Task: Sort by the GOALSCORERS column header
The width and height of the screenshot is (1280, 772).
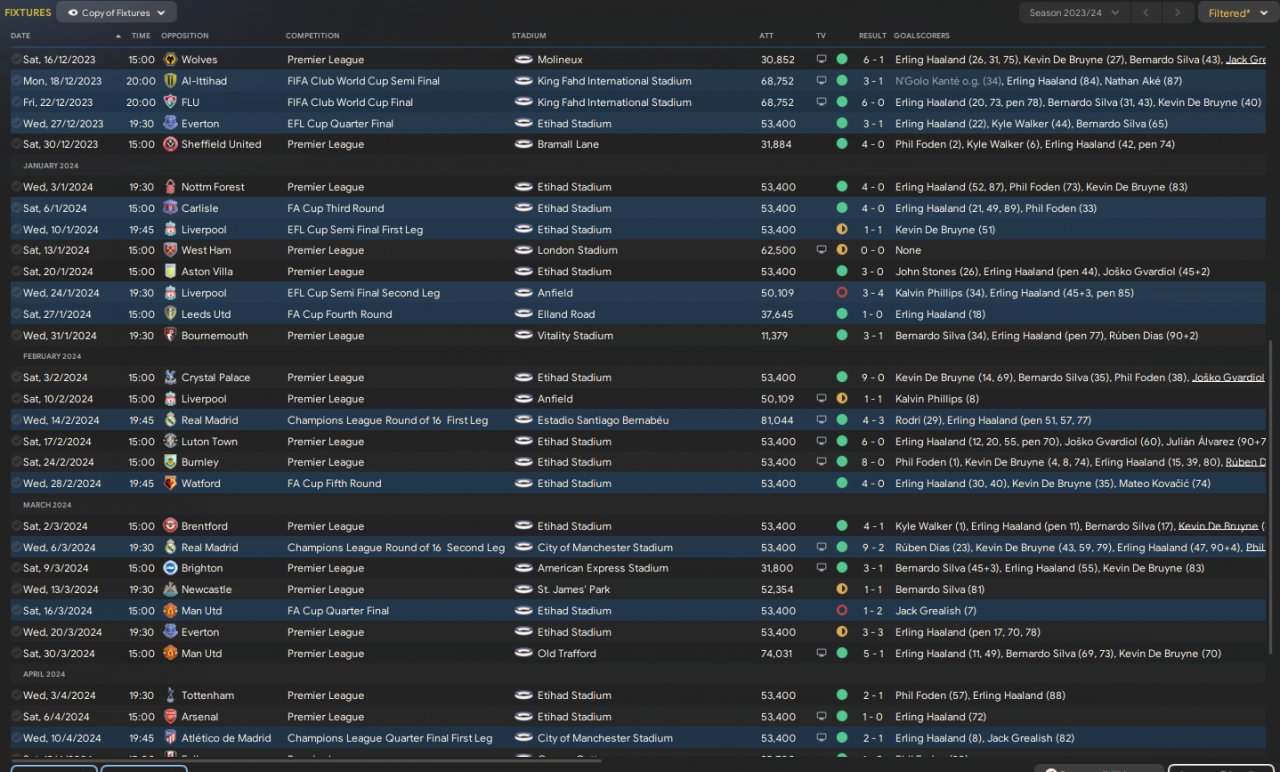Action: [923, 36]
